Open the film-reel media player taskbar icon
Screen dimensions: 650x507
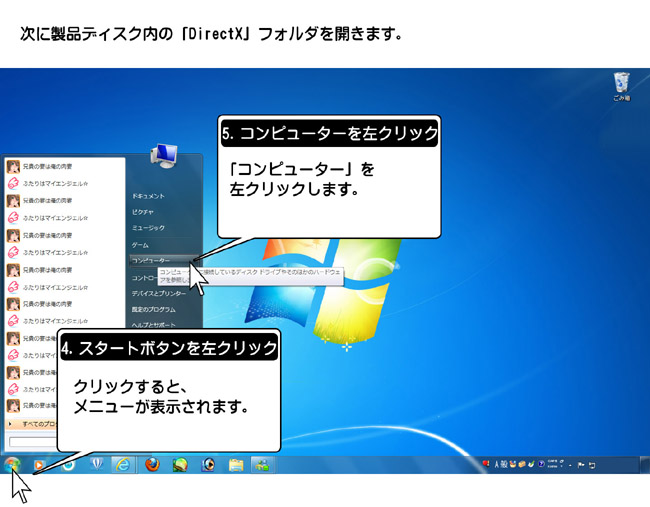pos(208,465)
